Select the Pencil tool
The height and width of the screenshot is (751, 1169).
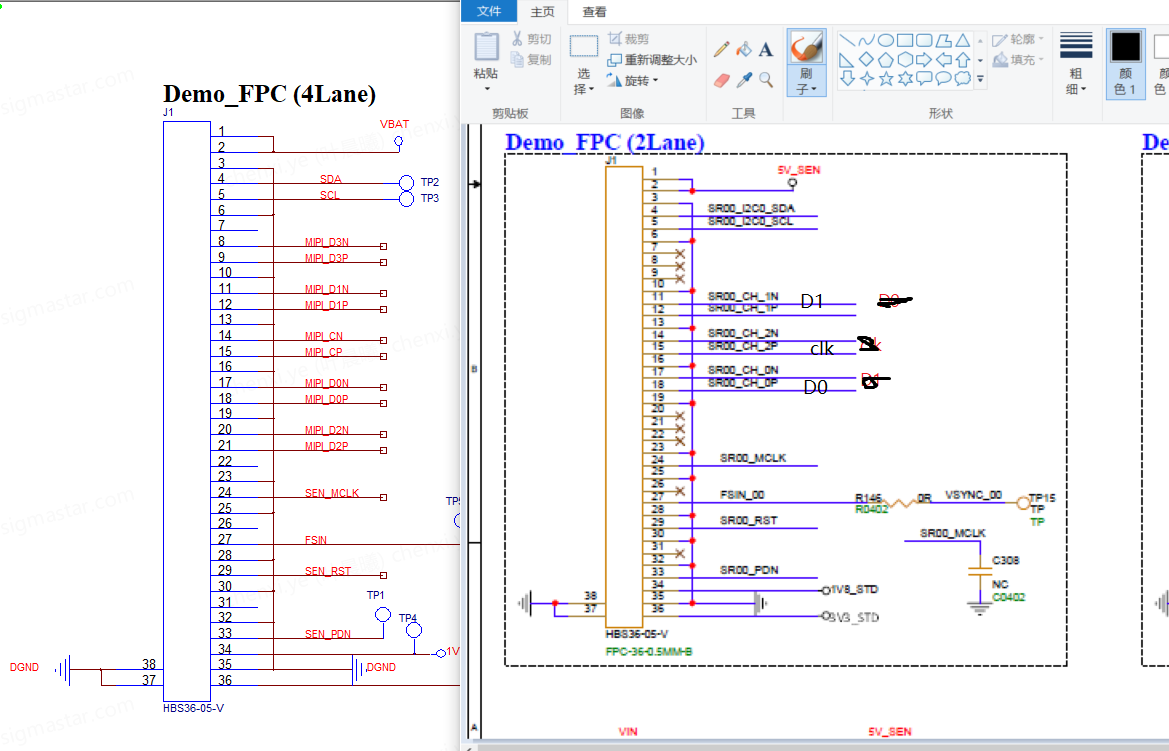coord(721,49)
